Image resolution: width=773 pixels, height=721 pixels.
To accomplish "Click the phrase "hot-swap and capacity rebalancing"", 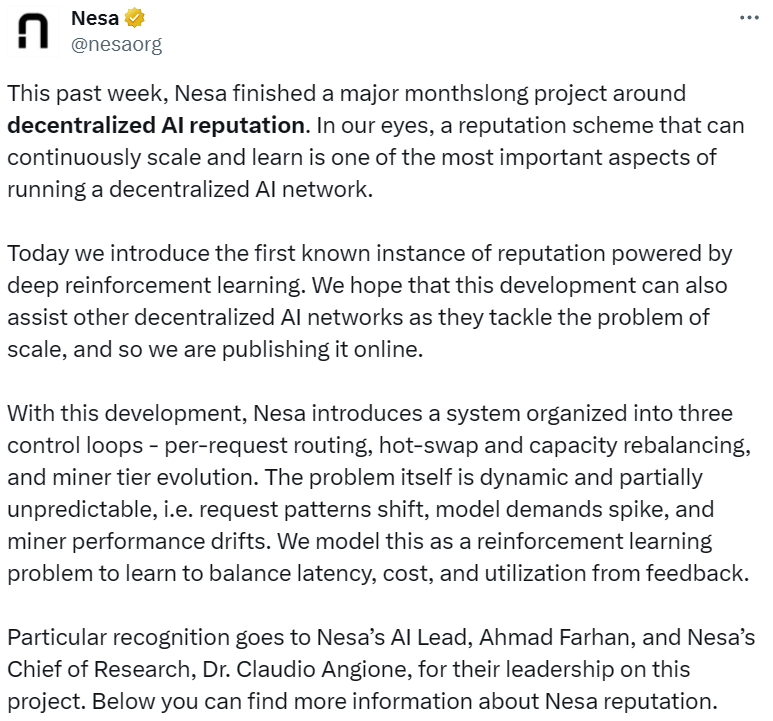I will tap(576, 444).
